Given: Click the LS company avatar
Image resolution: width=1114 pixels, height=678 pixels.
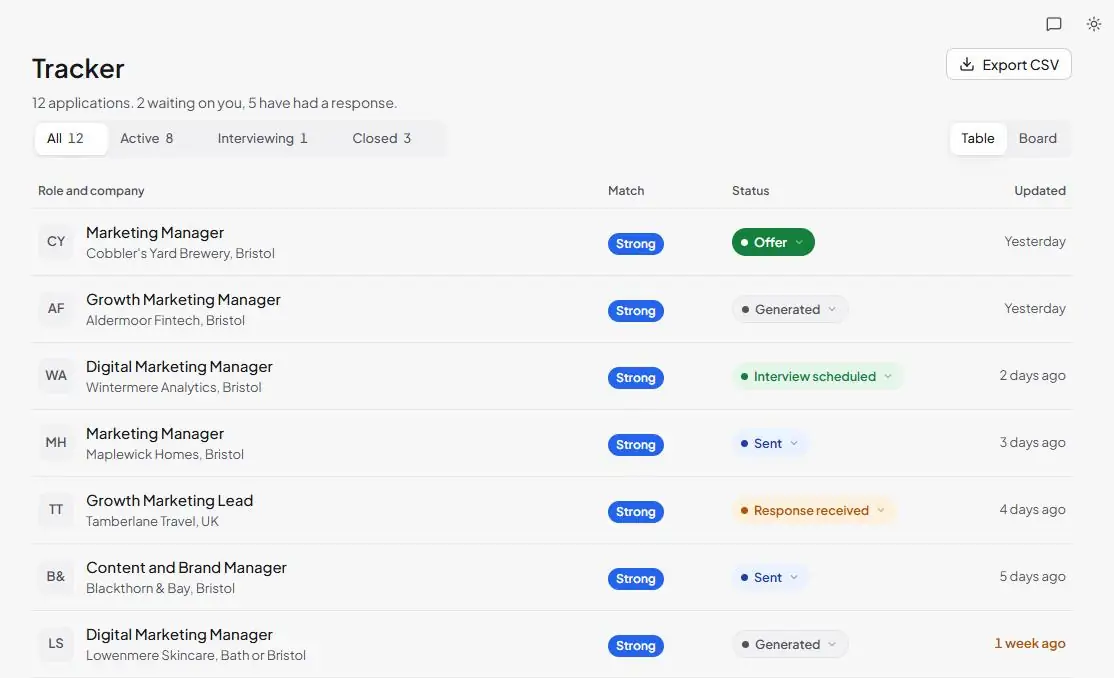Looking at the screenshot, I should tap(56, 643).
